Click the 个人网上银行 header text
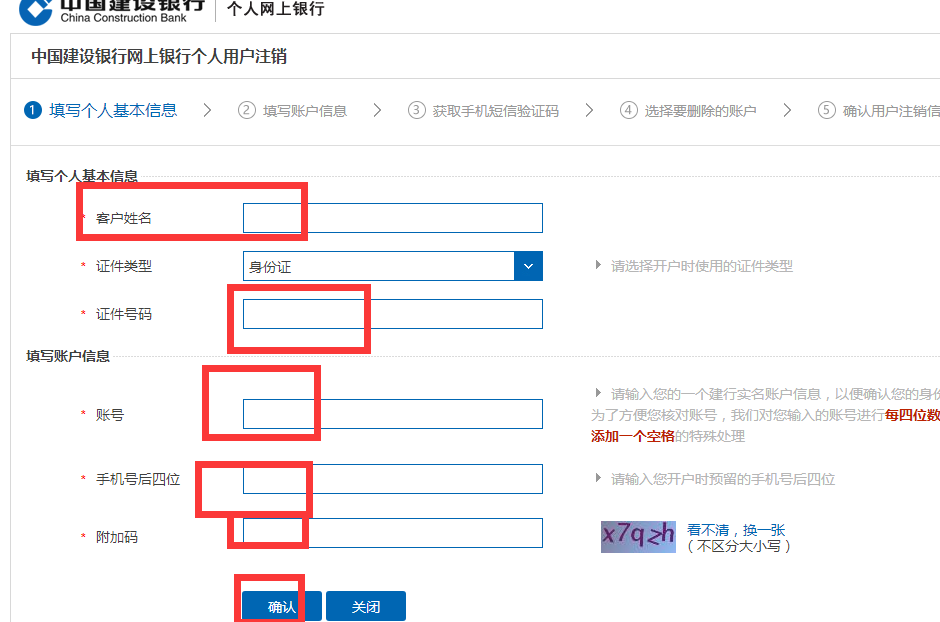Image resolution: width=940 pixels, height=622 pixels. pos(275,9)
